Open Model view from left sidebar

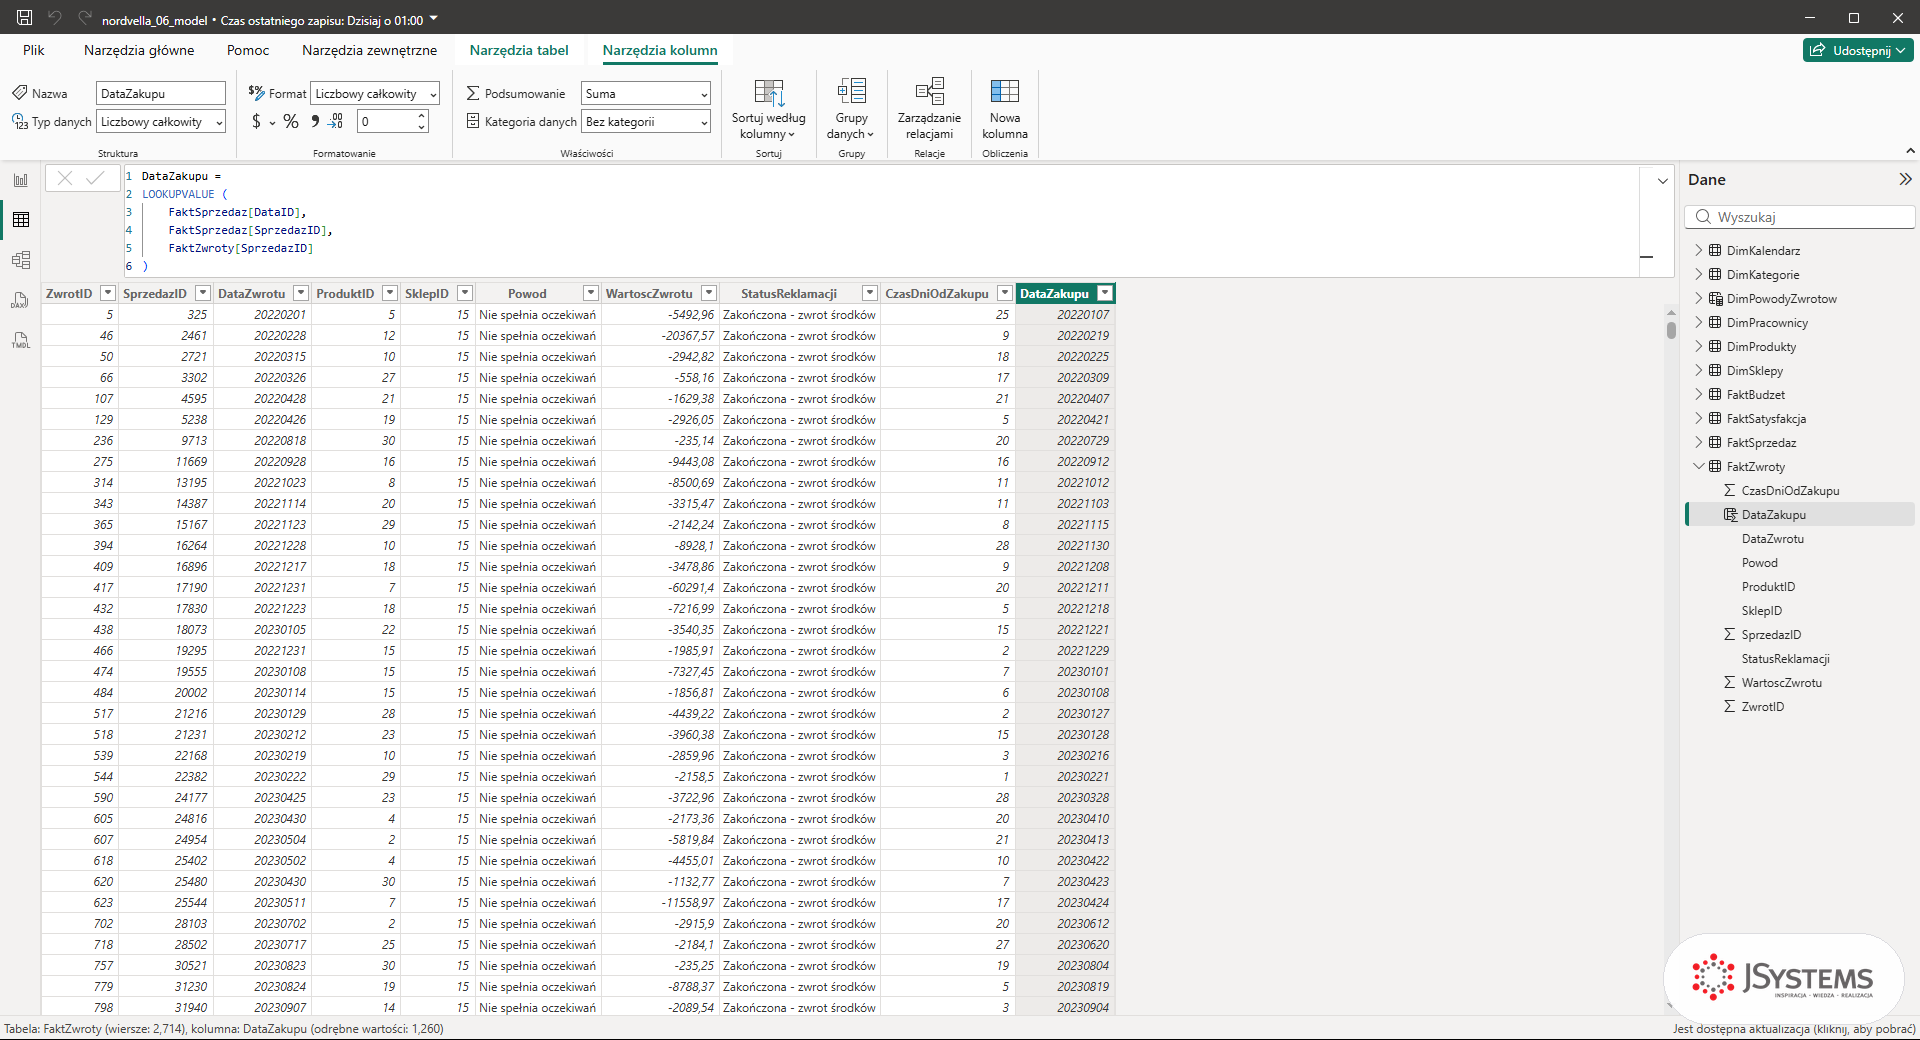point(21,260)
